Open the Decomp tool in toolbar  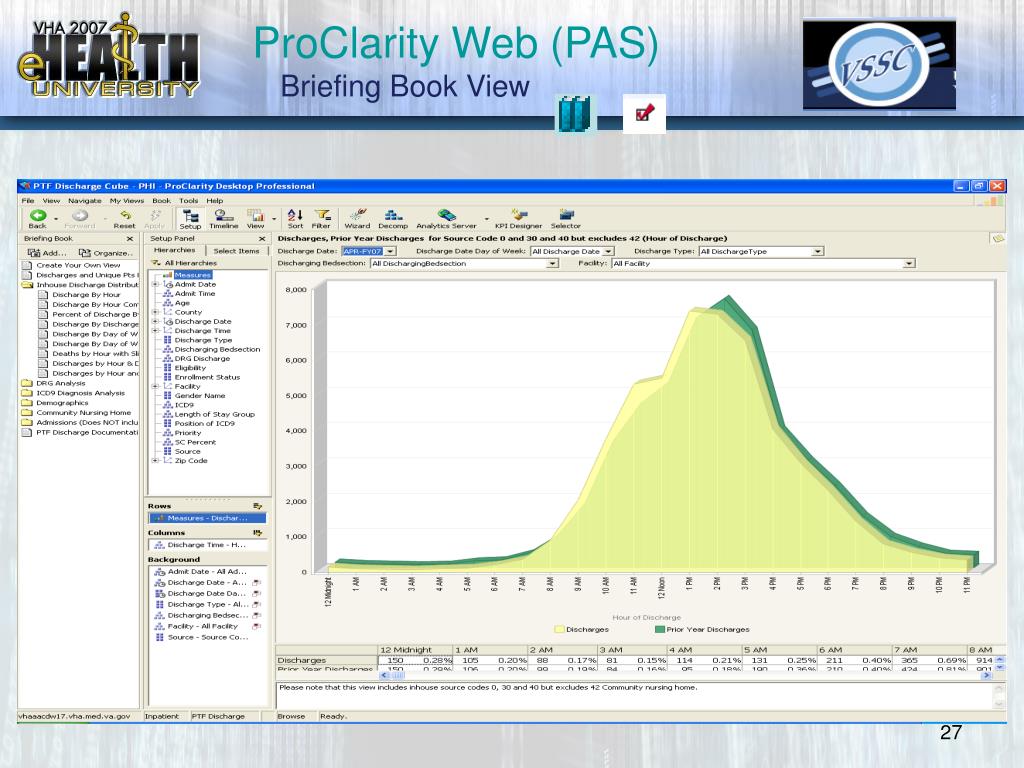tap(392, 218)
